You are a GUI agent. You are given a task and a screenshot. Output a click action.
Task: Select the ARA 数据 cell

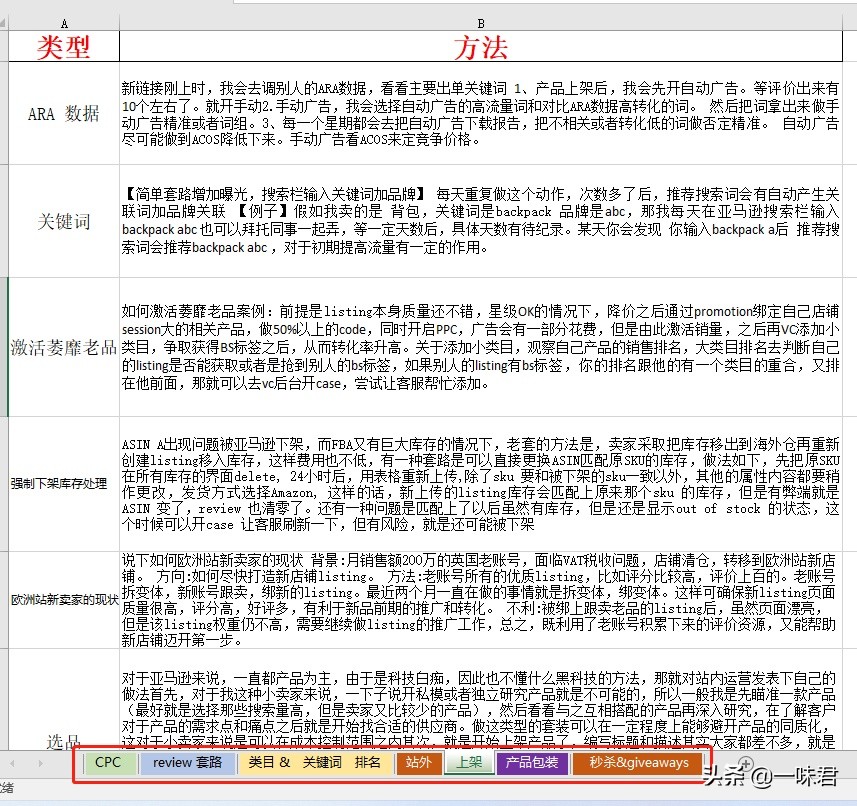(64, 113)
